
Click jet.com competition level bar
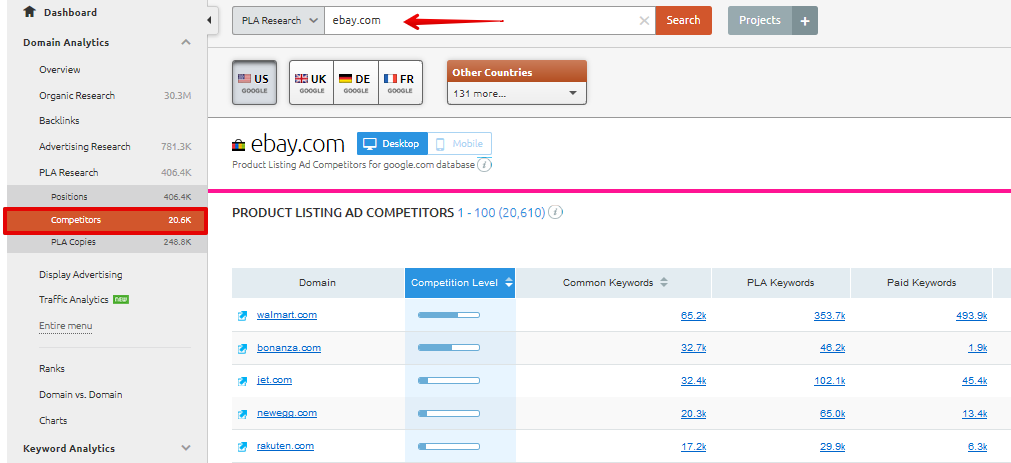[449, 381]
